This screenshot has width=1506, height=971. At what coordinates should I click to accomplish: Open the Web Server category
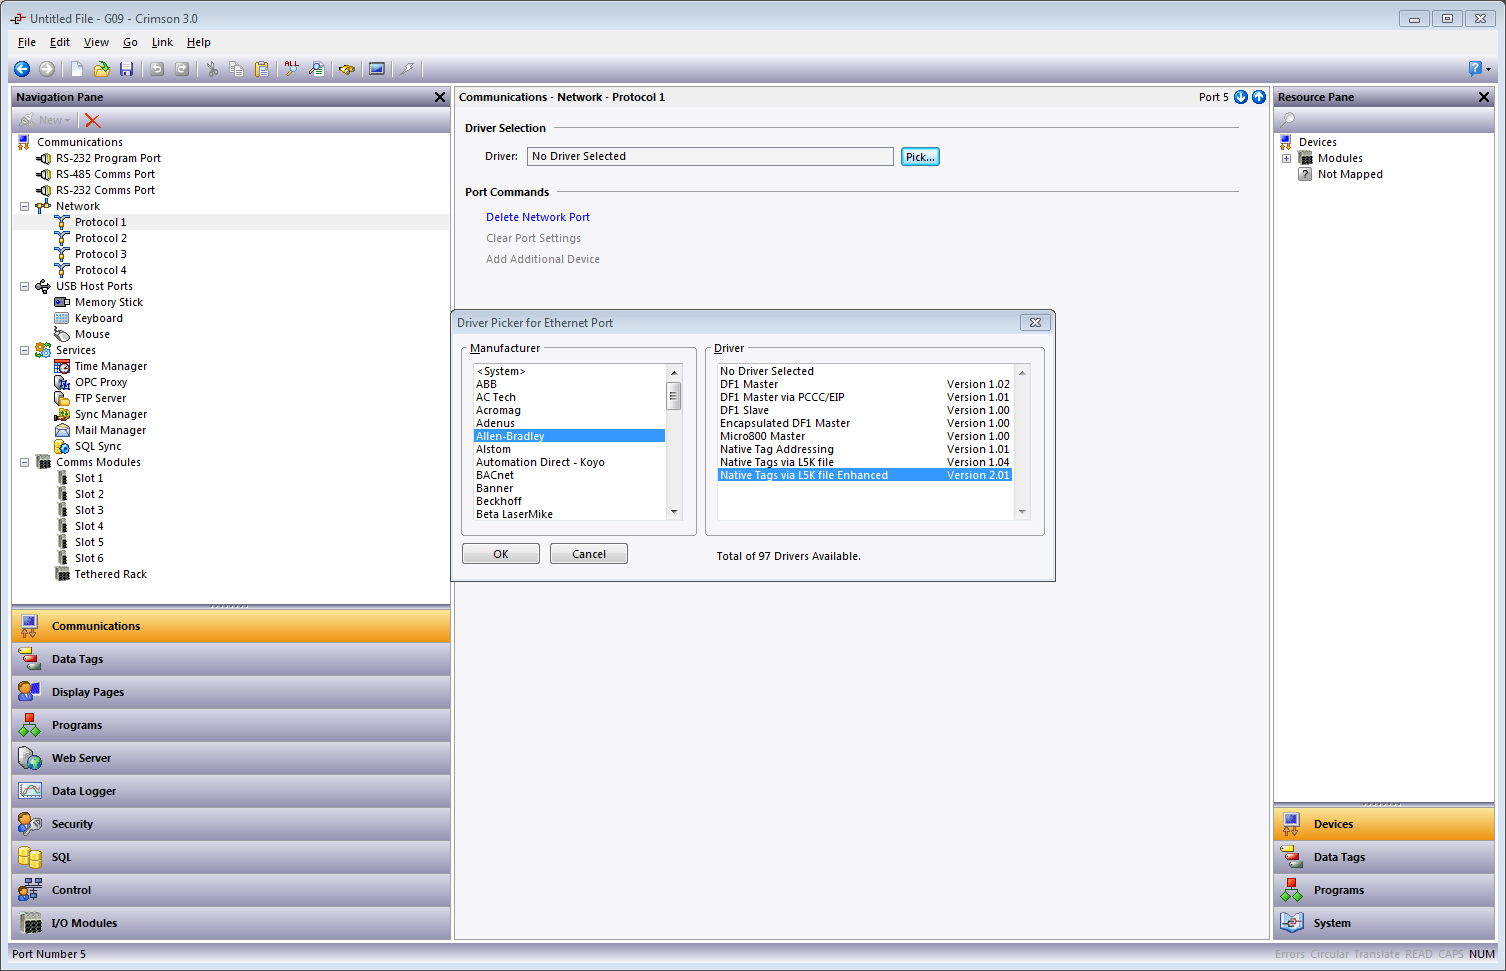coord(231,758)
